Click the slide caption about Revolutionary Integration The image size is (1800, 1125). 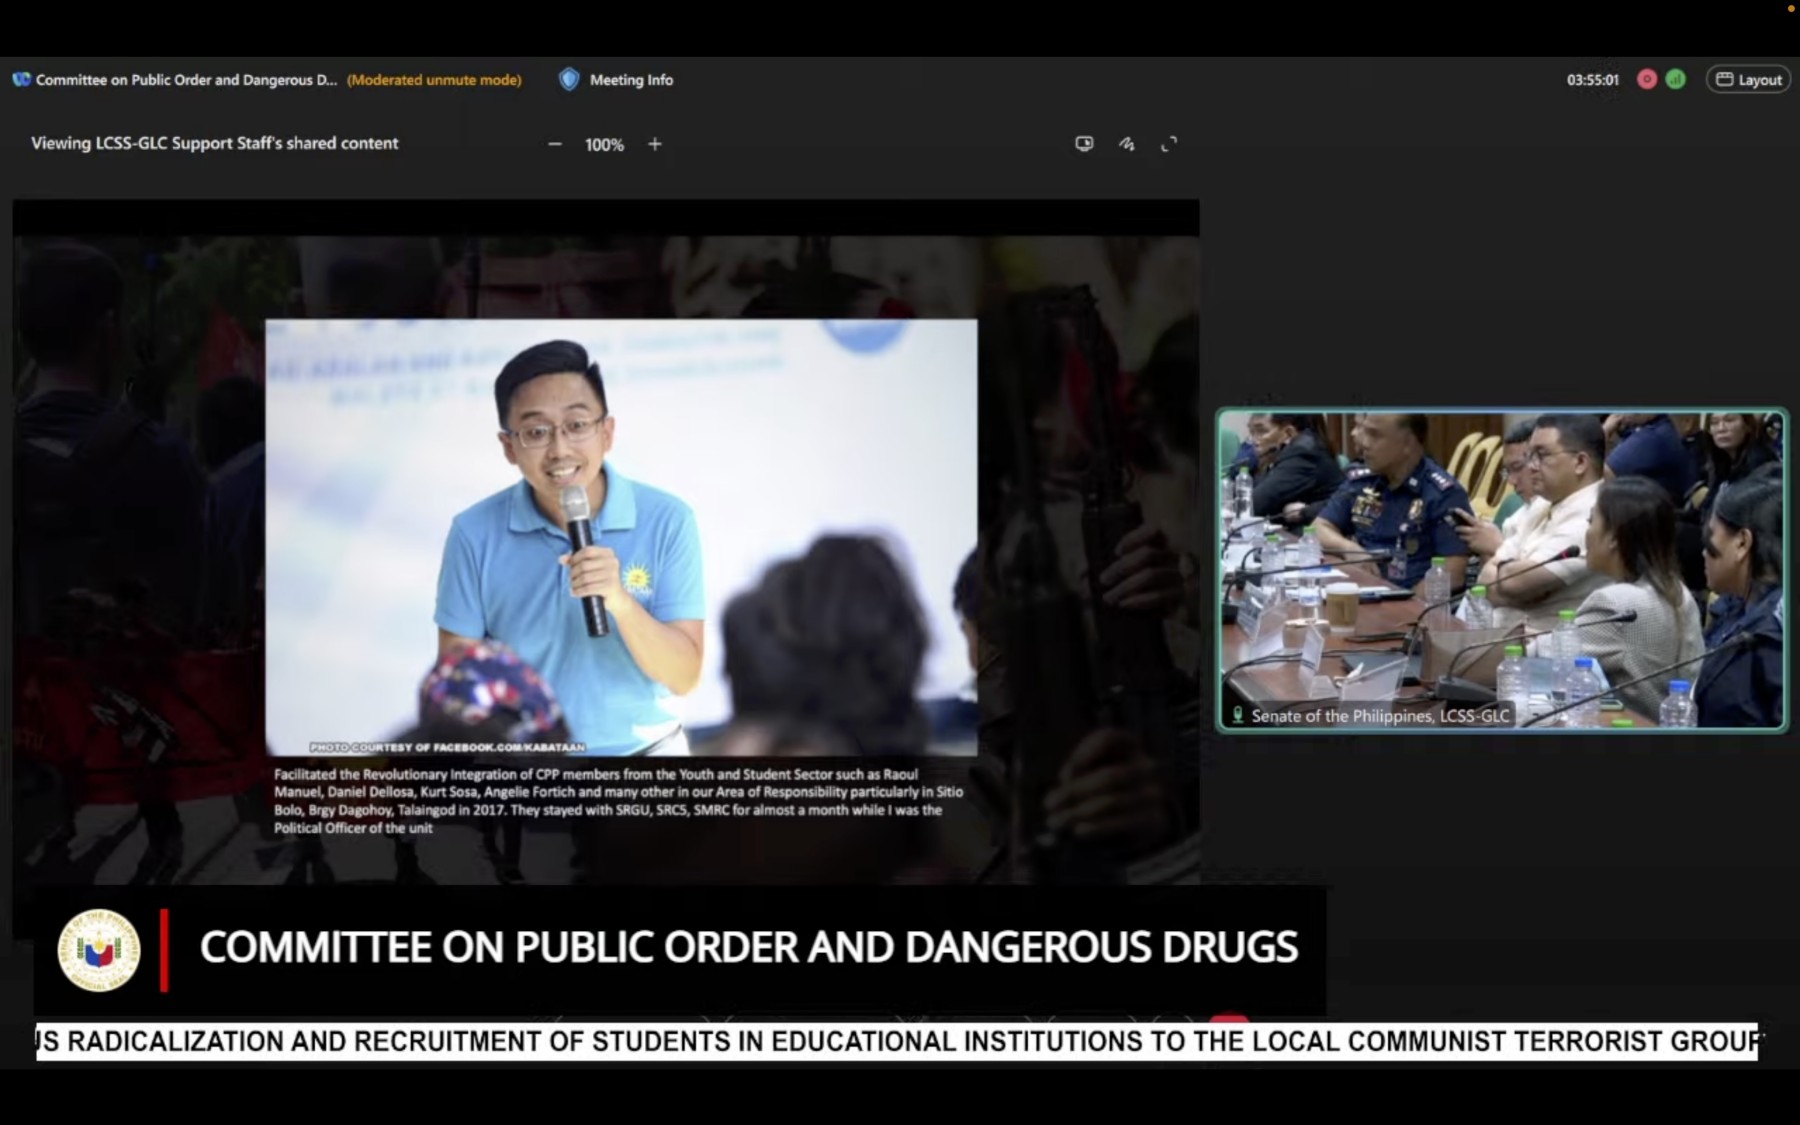pyautogui.click(x=618, y=801)
